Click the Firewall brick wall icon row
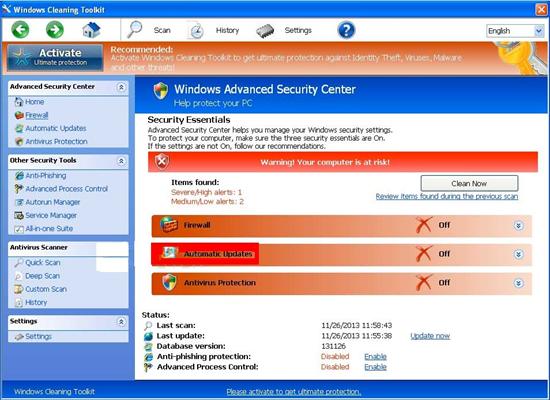 pos(342,225)
